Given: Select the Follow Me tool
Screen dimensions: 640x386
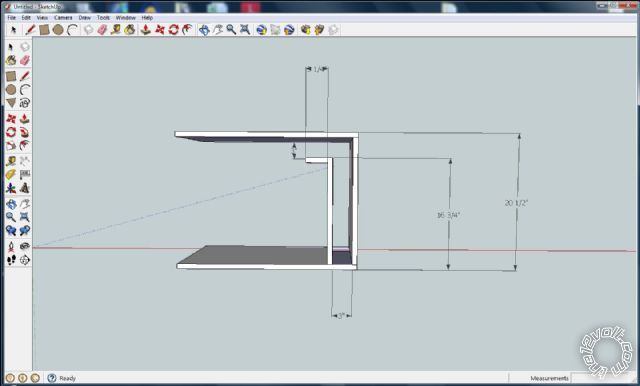Looking at the screenshot, I should coord(25,132).
